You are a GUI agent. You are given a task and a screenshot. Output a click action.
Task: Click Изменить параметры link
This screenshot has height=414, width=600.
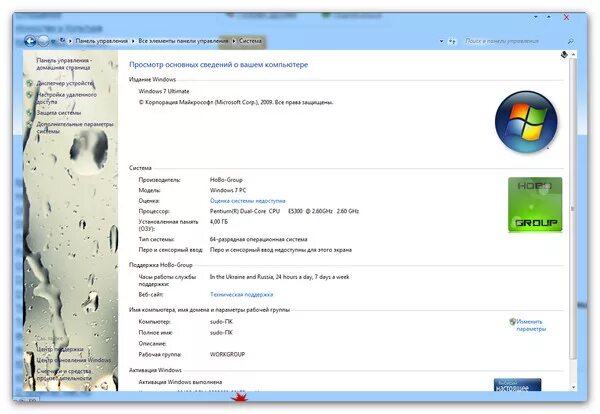pyautogui.click(x=531, y=325)
